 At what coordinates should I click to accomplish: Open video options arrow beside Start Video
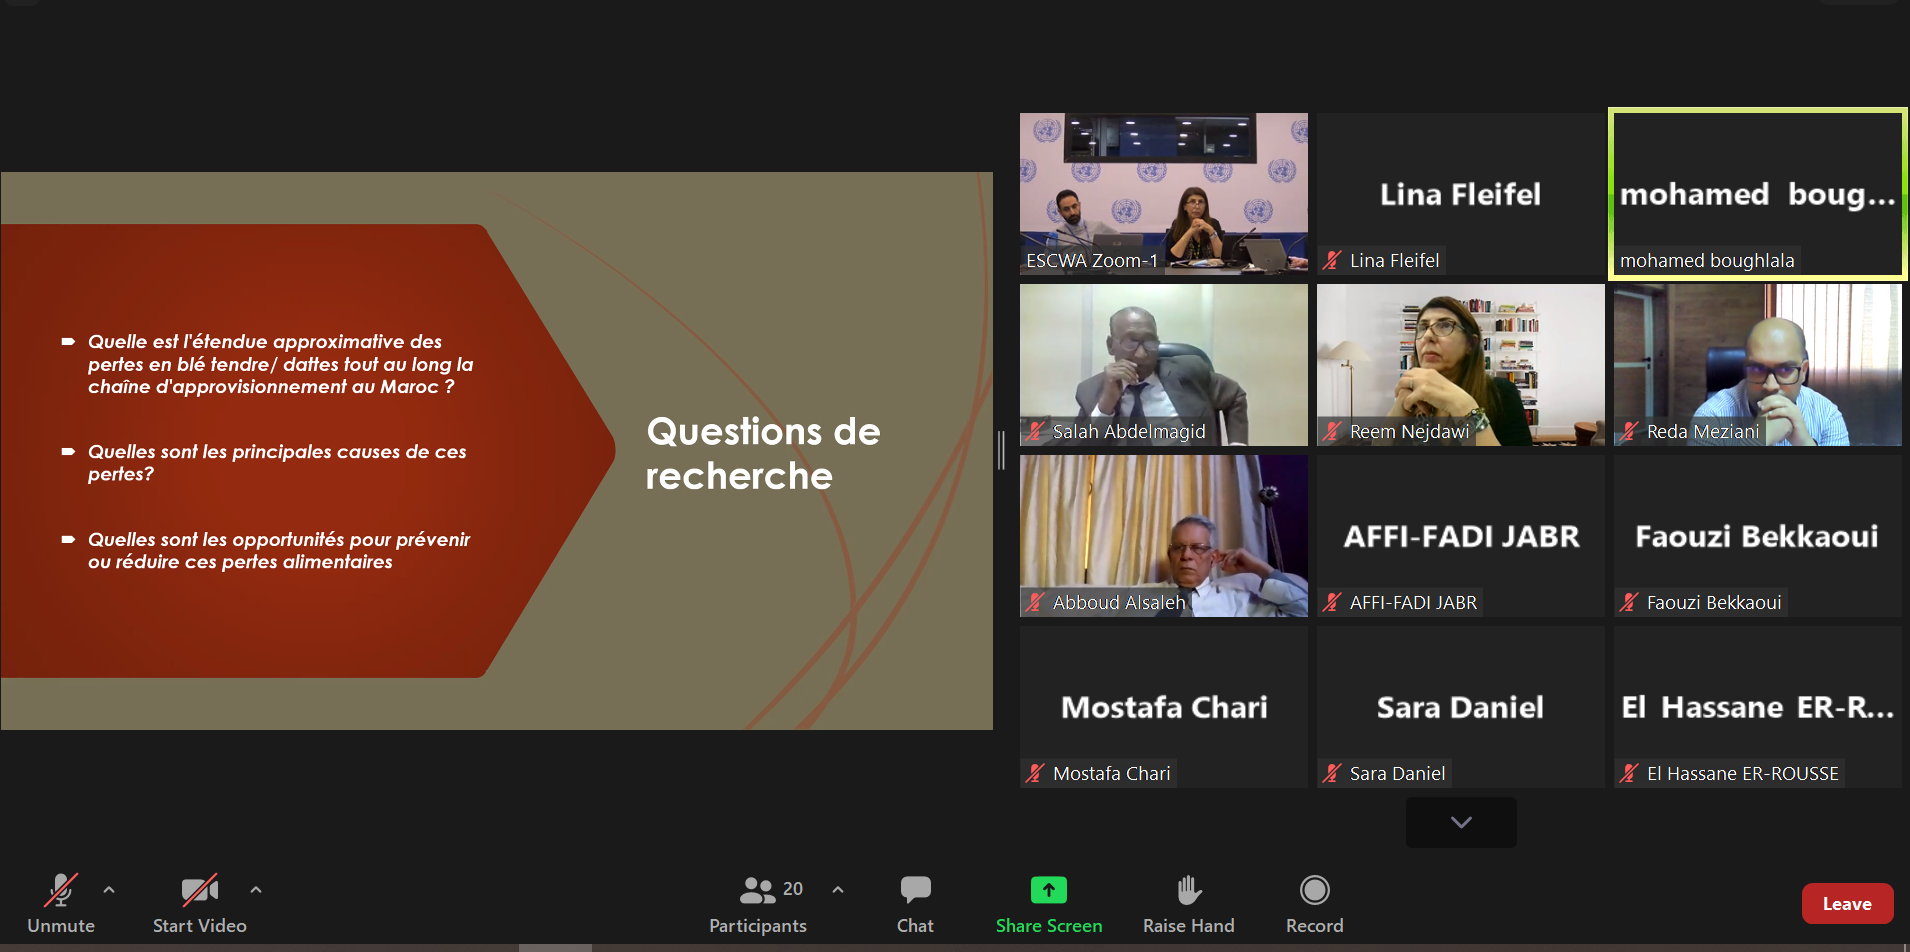pos(256,889)
